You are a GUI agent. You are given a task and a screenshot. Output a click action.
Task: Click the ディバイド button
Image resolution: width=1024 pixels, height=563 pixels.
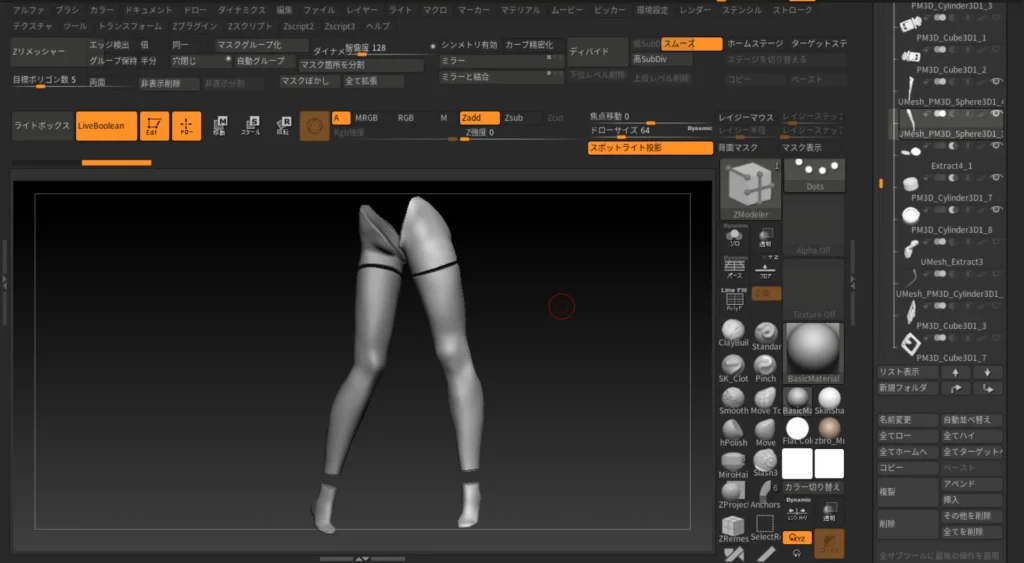(x=596, y=50)
